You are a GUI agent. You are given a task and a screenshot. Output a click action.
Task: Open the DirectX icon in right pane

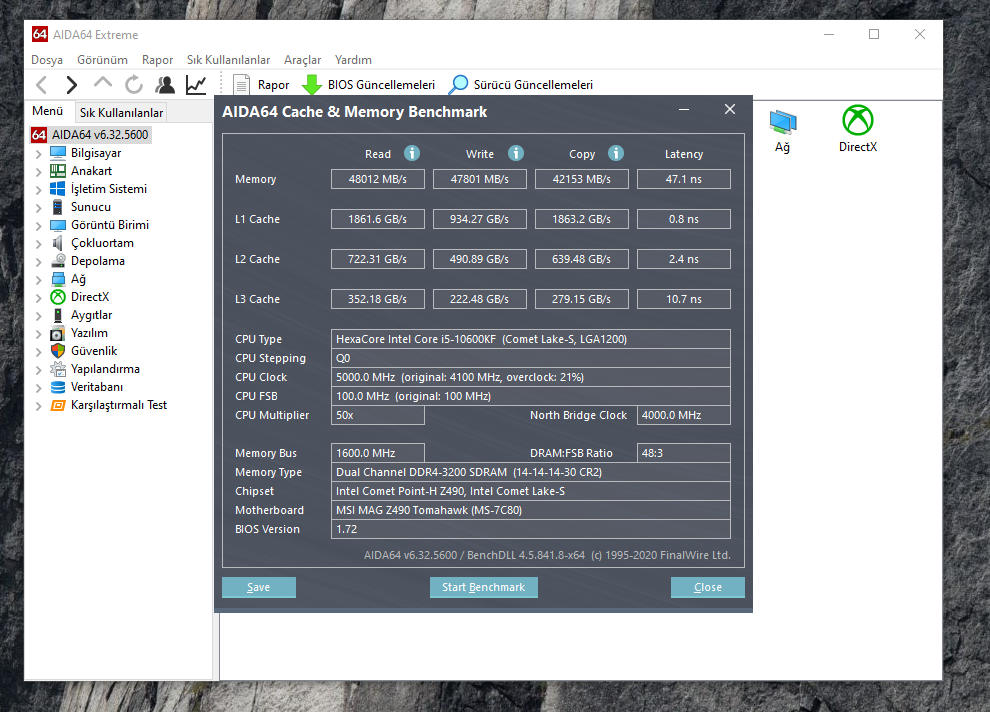(x=857, y=129)
